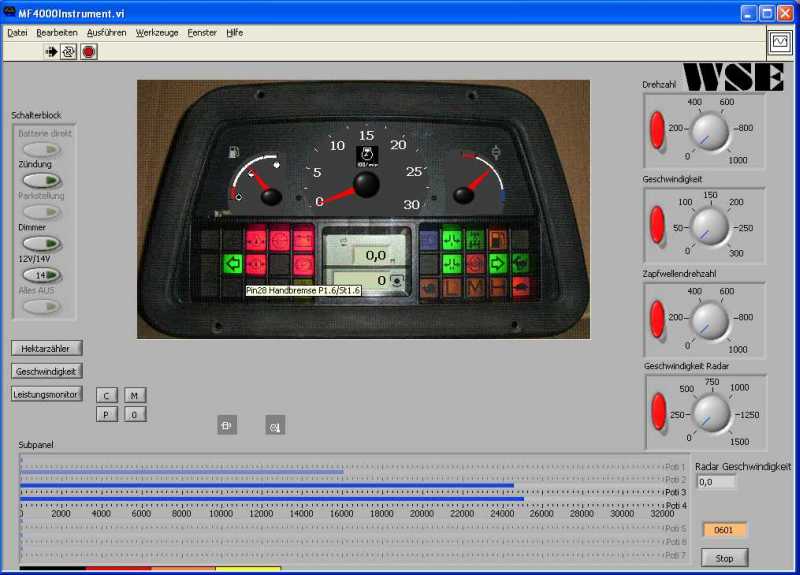Click the Radar Geschwindigkeit input field
800x575 pixels.
(716, 482)
